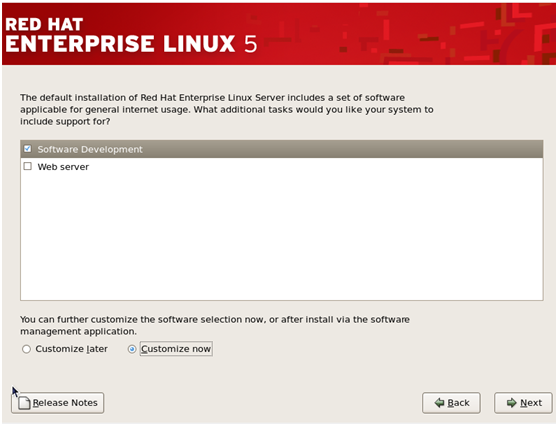Click the default installation description paragraph
558x426 pixels.
click(x=226, y=109)
